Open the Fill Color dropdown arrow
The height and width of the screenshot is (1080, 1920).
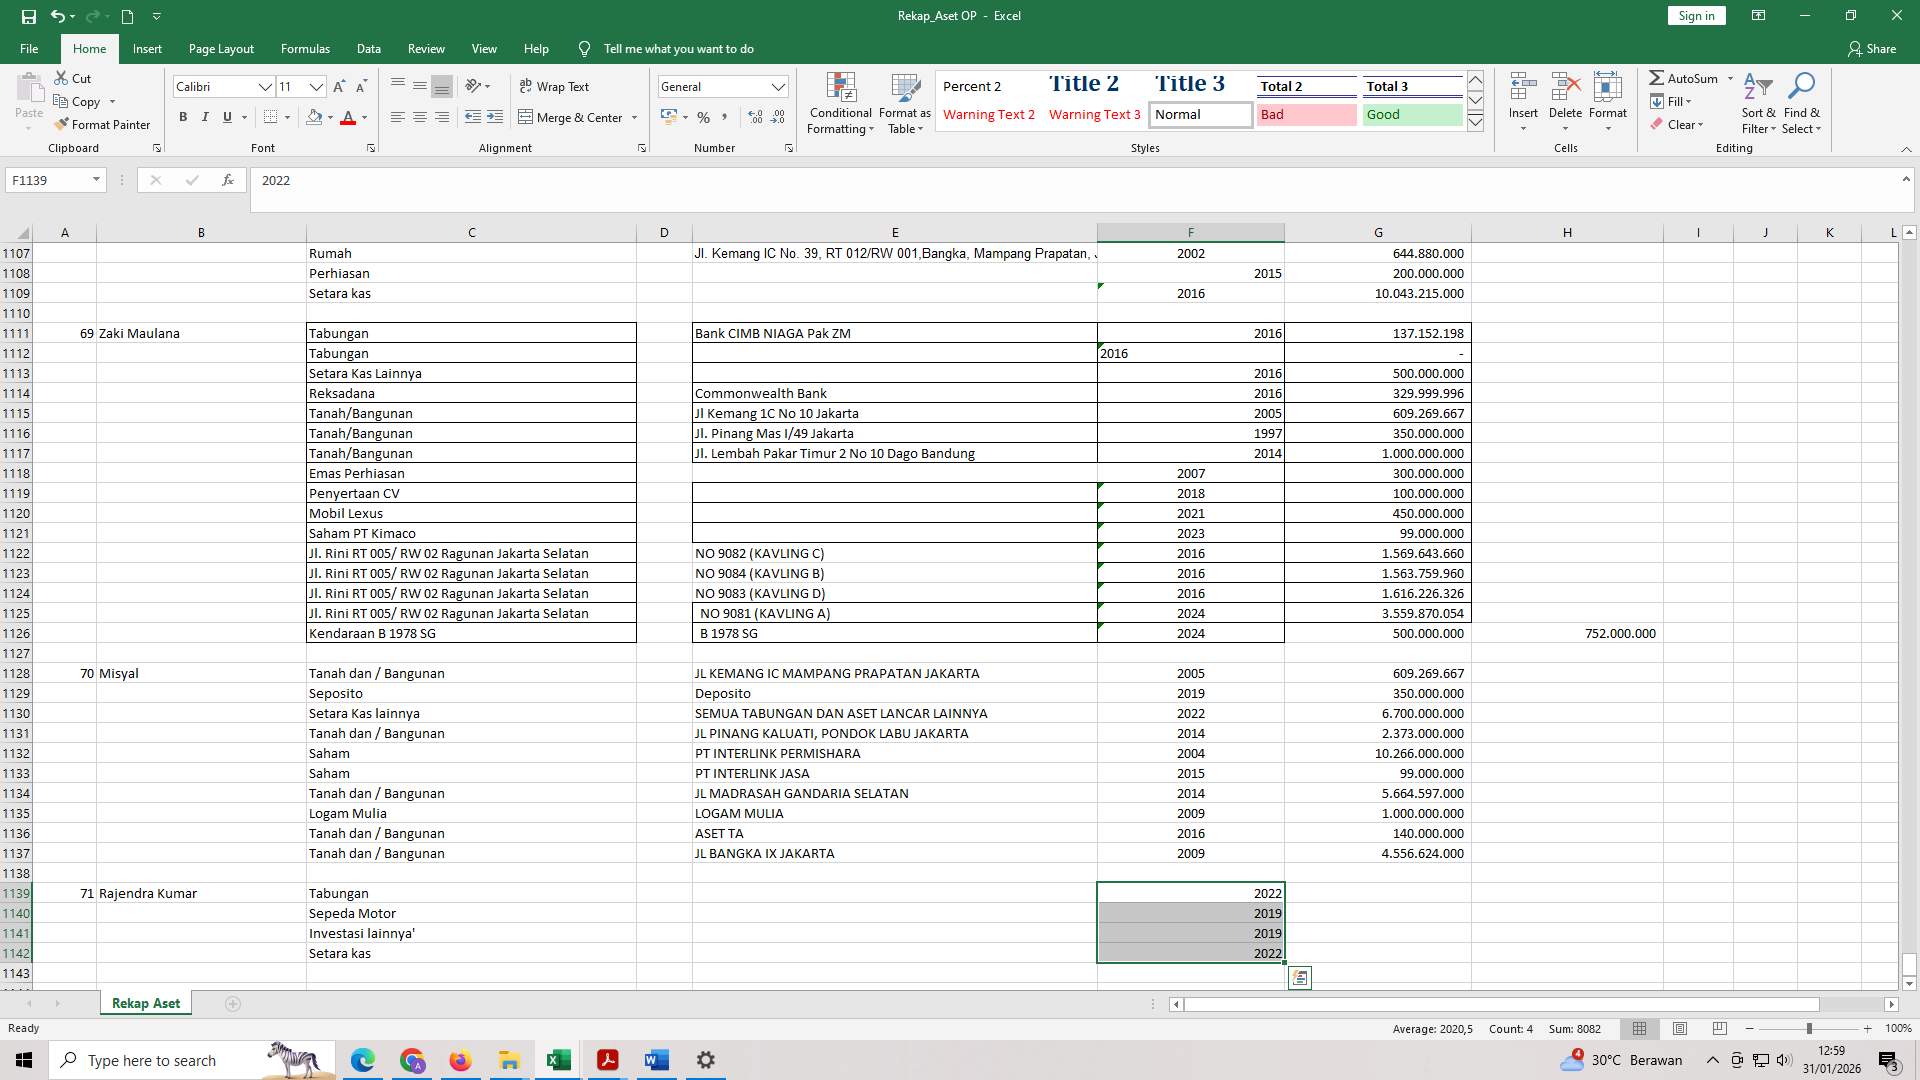(x=329, y=117)
